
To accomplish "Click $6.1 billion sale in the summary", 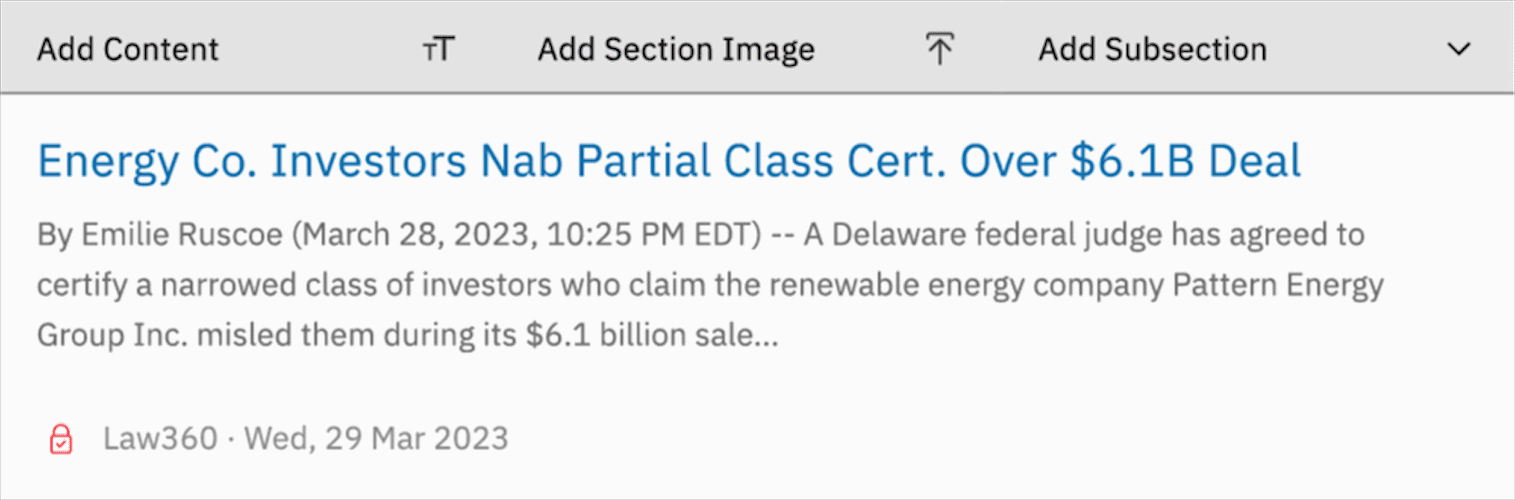I will (x=640, y=336).
